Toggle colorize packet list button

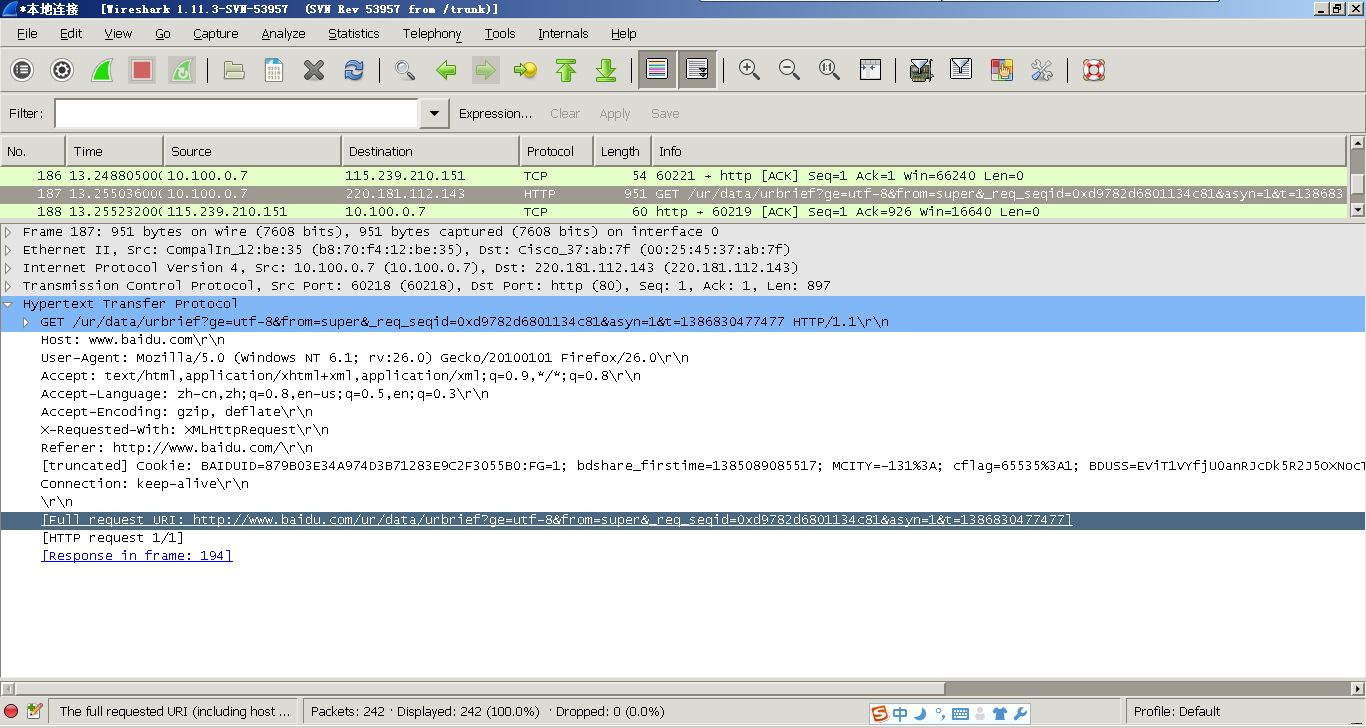coord(657,70)
